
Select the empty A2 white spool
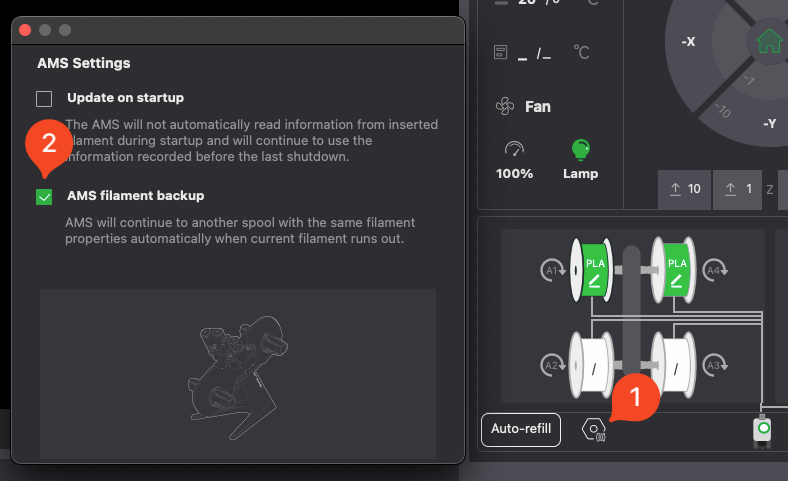click(x=595, y=365)
